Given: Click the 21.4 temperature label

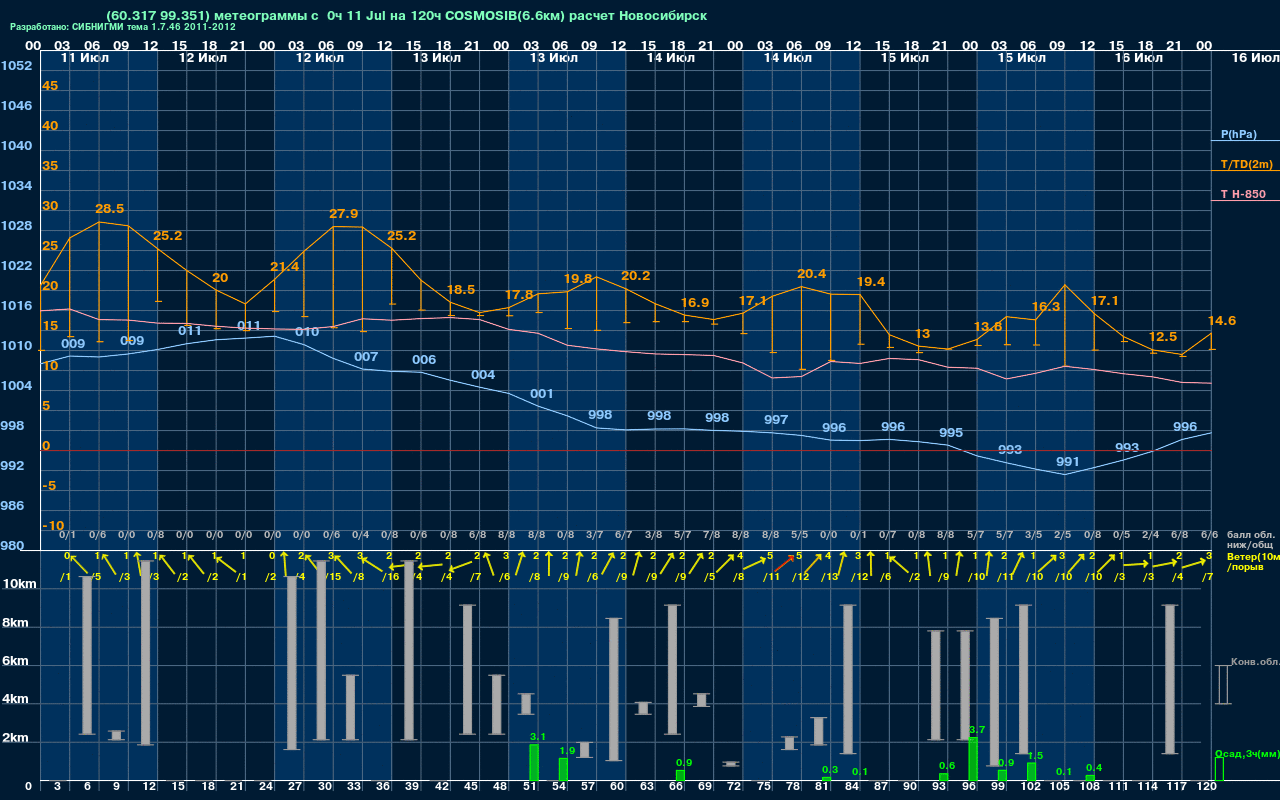Looking at the screenshot, I should point(285,267).
